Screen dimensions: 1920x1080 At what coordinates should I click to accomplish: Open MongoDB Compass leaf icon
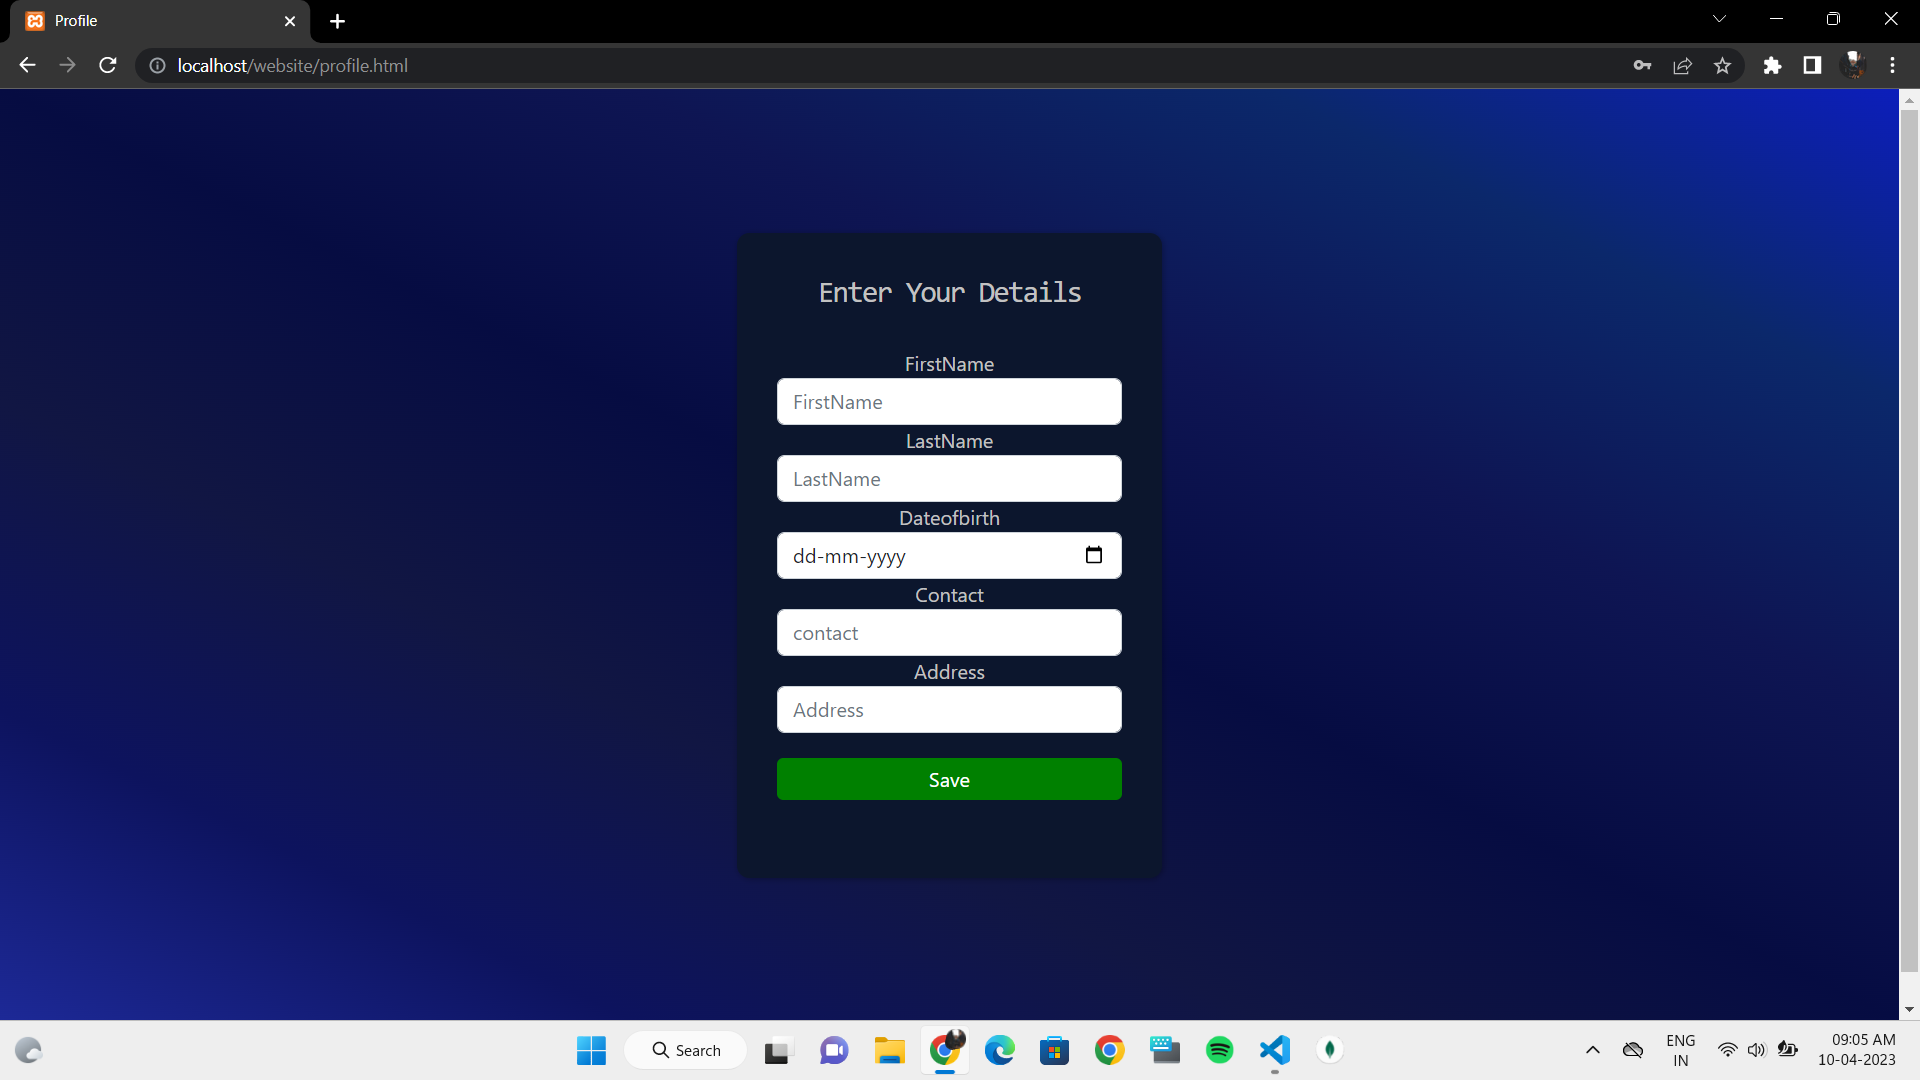tap(1329, 1050)
